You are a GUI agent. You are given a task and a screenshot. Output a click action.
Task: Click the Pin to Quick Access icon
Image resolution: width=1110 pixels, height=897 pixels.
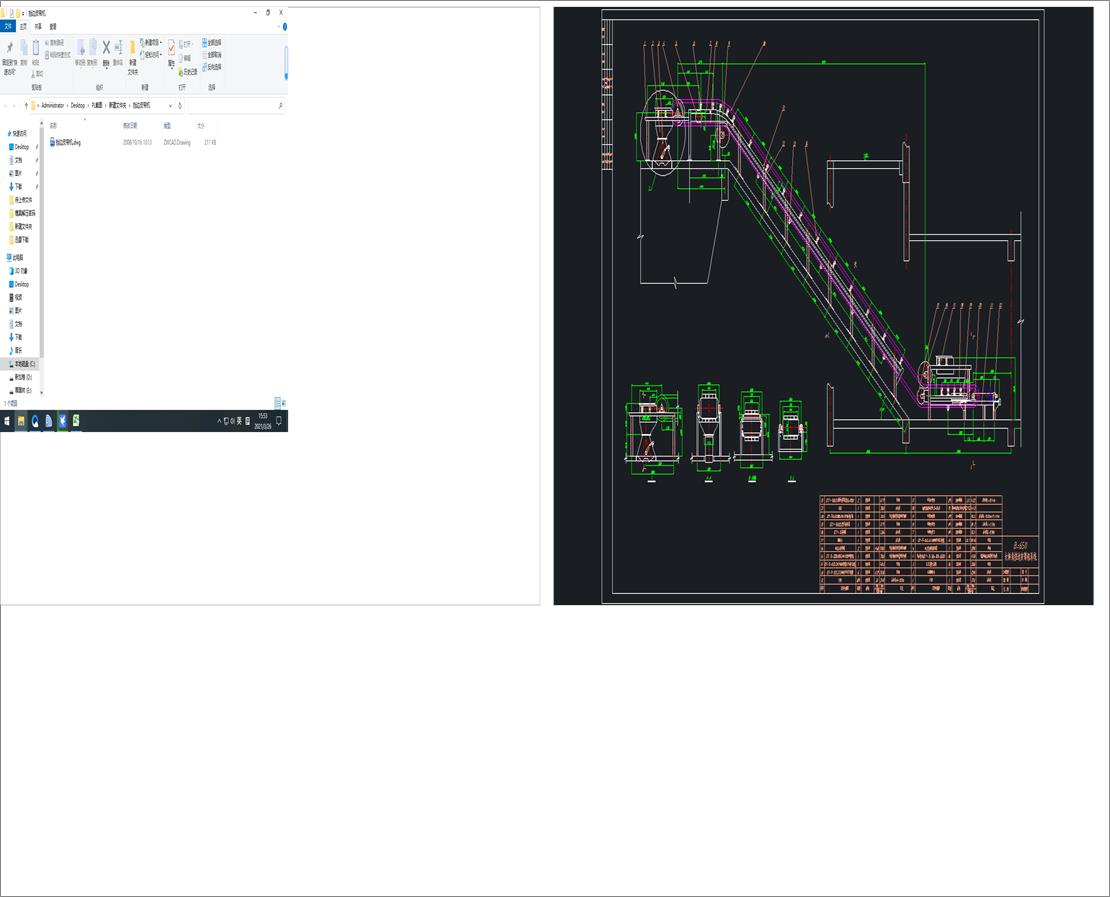10,49
